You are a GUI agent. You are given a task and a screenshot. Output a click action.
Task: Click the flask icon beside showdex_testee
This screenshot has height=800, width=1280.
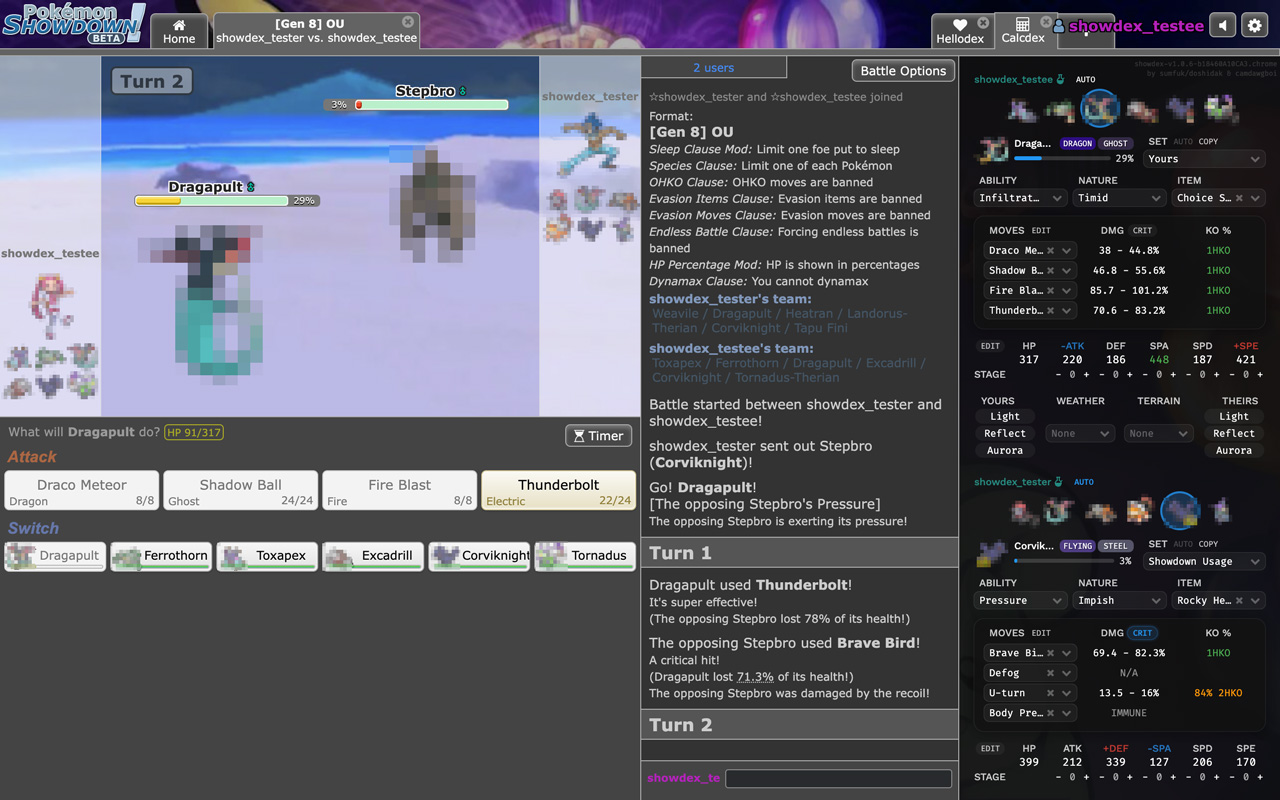click(x=1061, y=79)
